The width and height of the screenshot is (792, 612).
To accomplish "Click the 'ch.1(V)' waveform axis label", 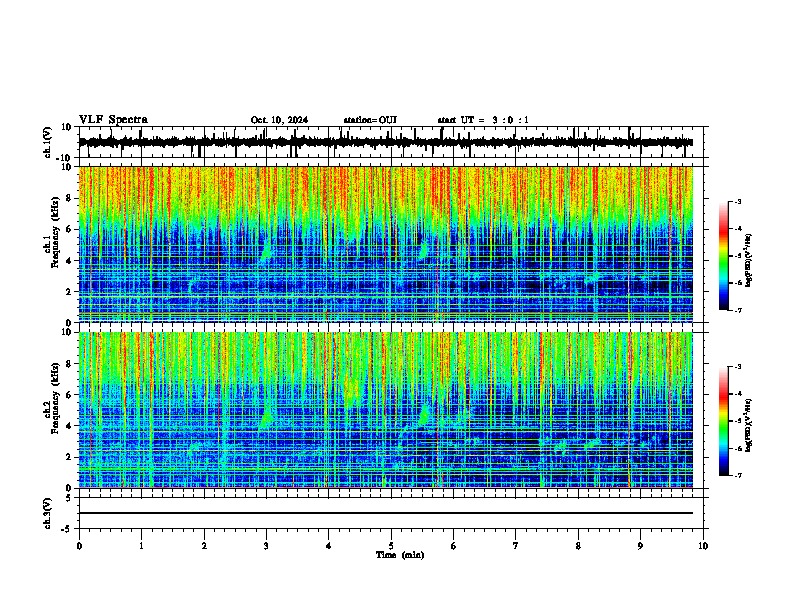I will tap(48, 142).
